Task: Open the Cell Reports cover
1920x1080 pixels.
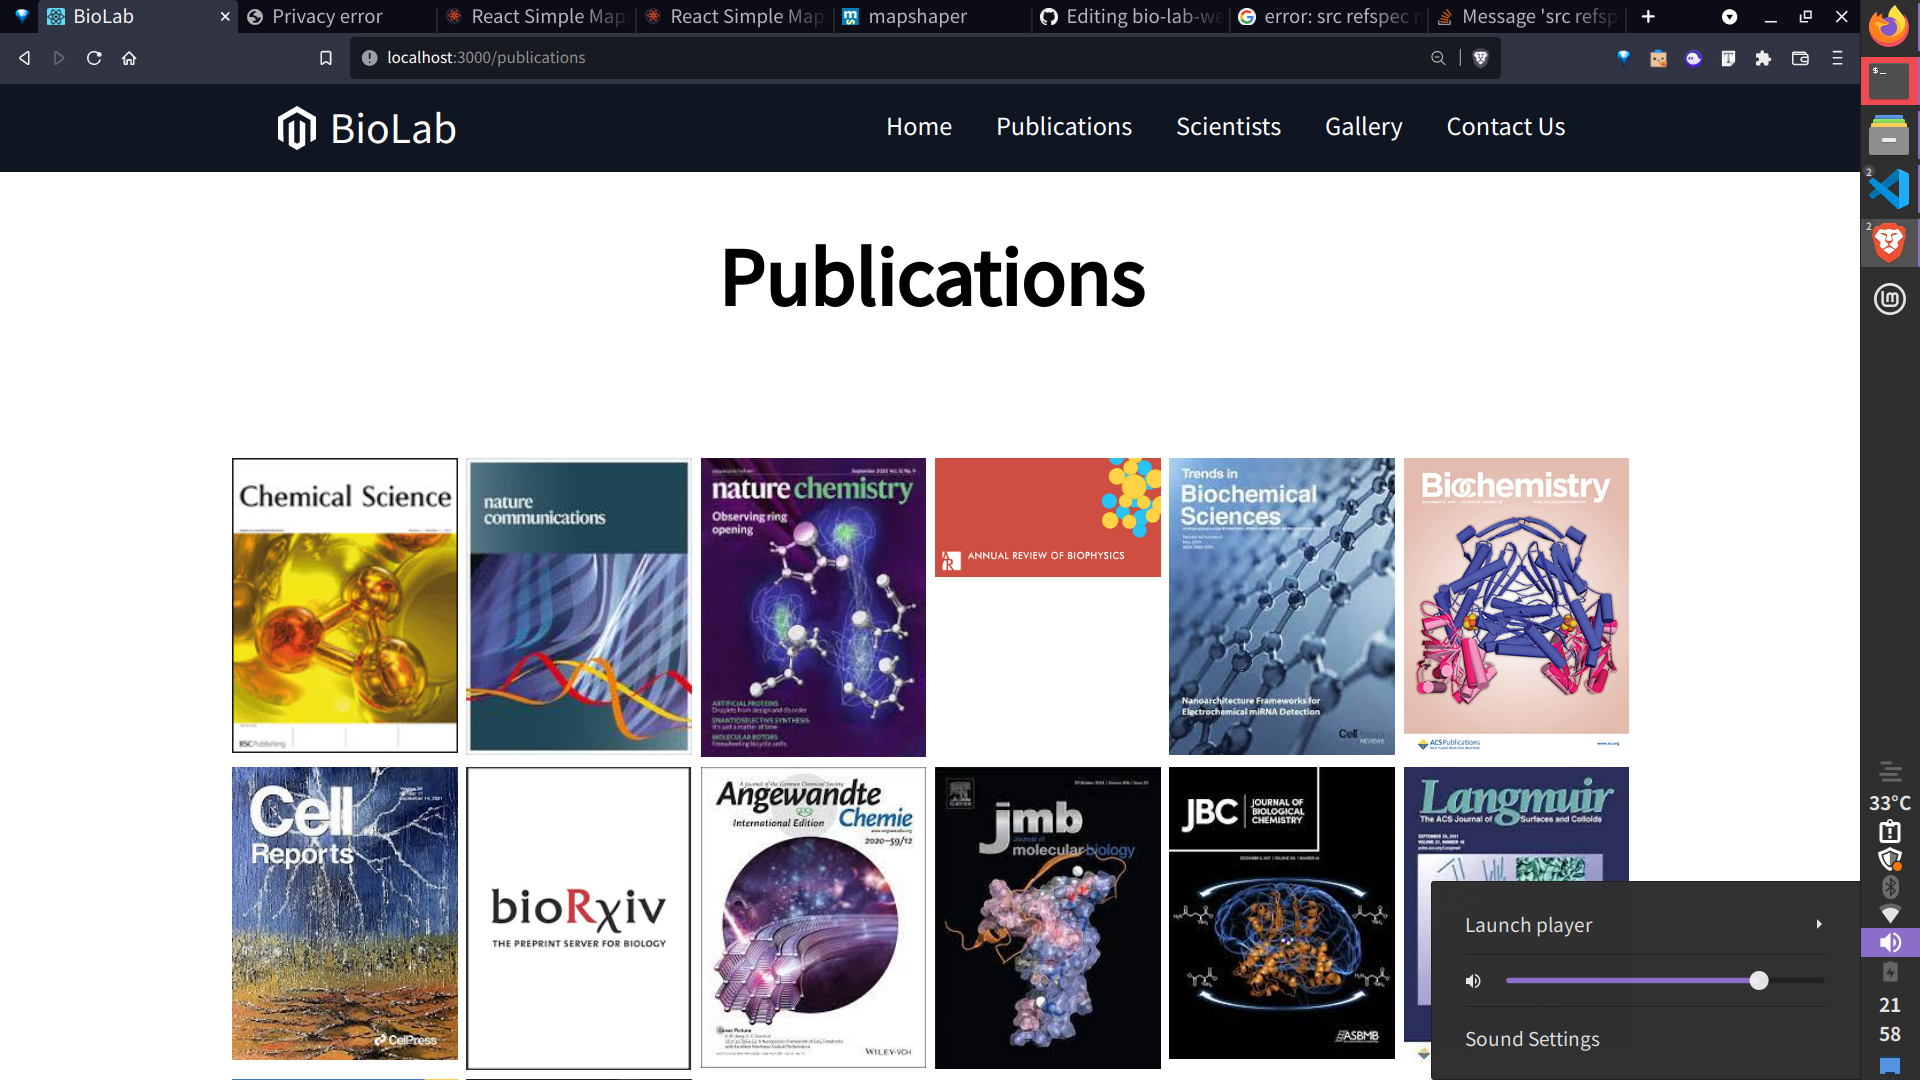Action: [x=345, y=913]
